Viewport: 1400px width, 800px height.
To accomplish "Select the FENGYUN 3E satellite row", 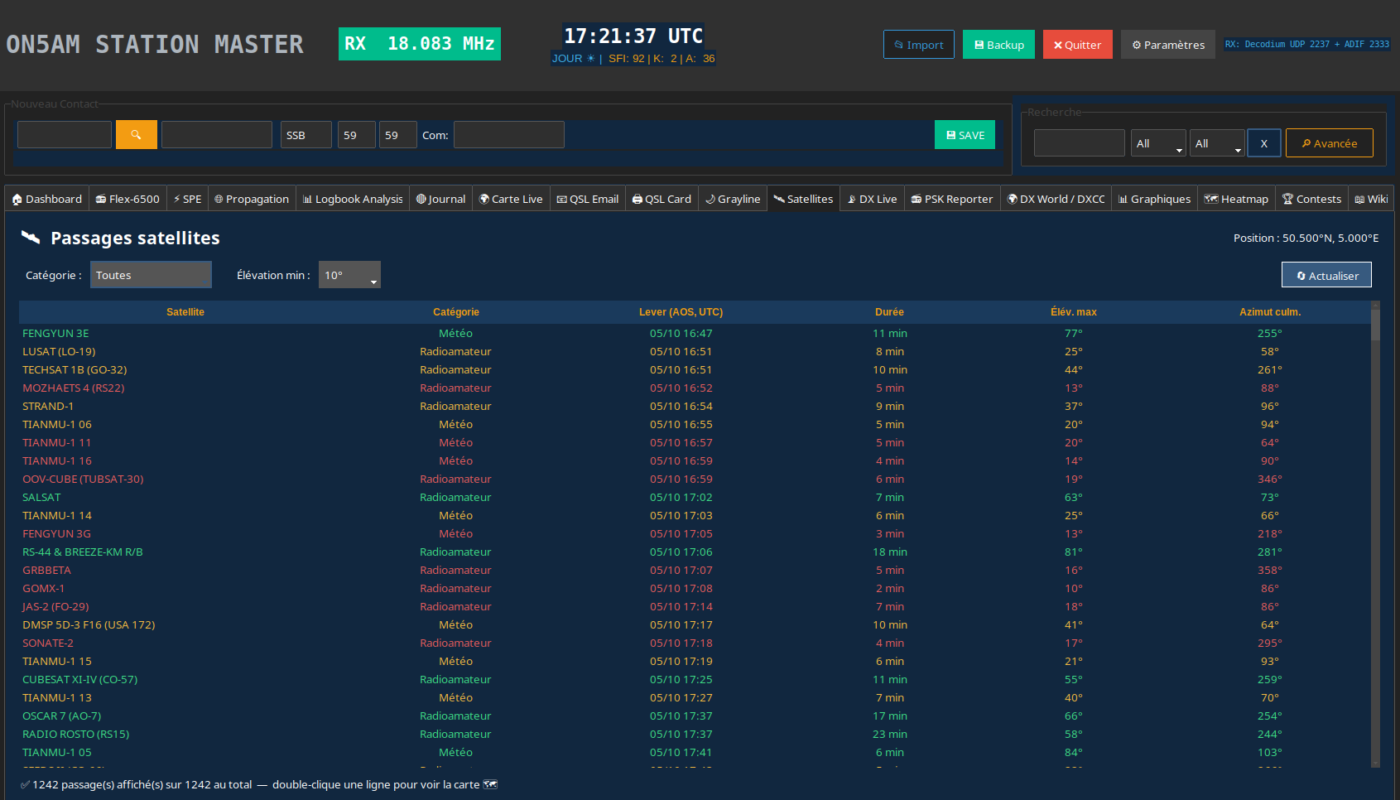I will [x=694, y=333].
